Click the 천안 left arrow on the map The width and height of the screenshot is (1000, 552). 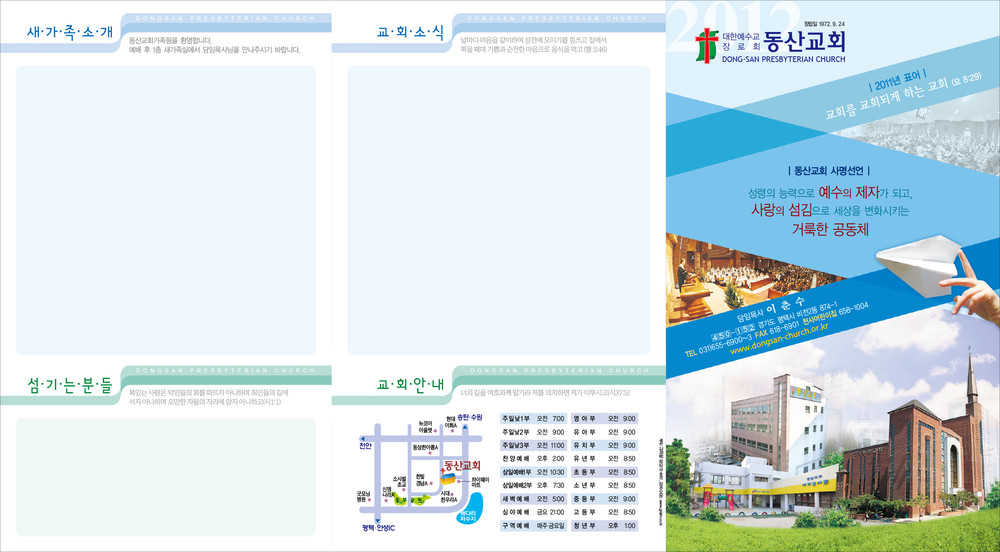point(363,436)
